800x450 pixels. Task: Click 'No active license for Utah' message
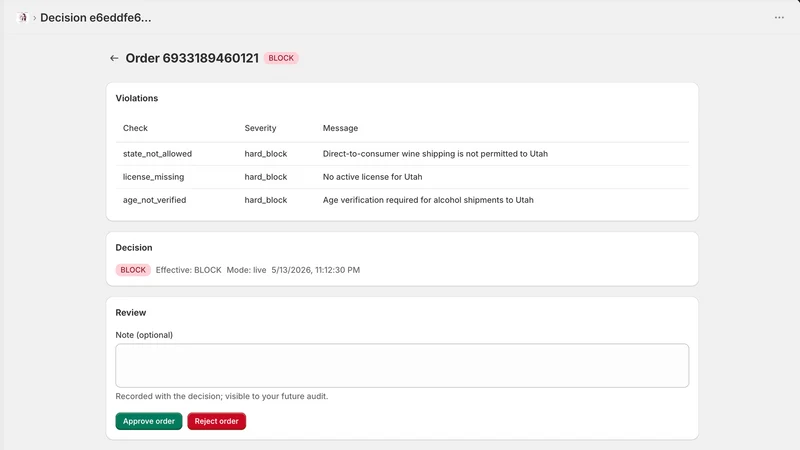click(x=372, y=177)
